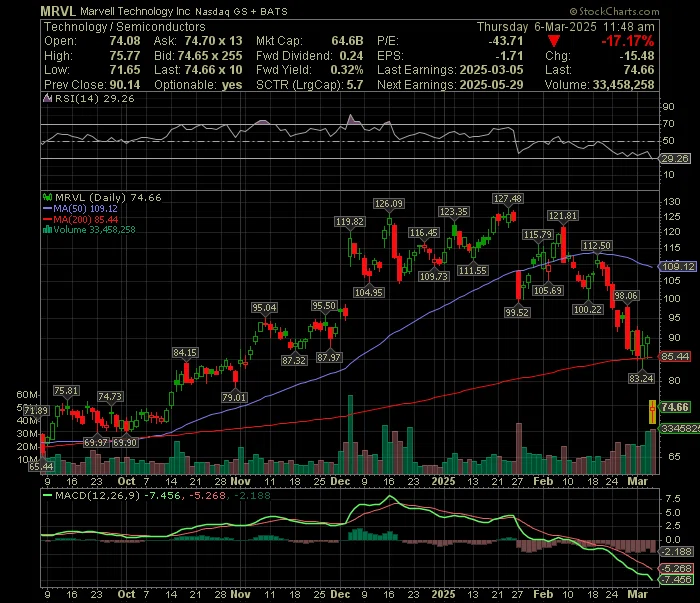
Task: Click the 84.15 high price label
Action: pos(185,353)
